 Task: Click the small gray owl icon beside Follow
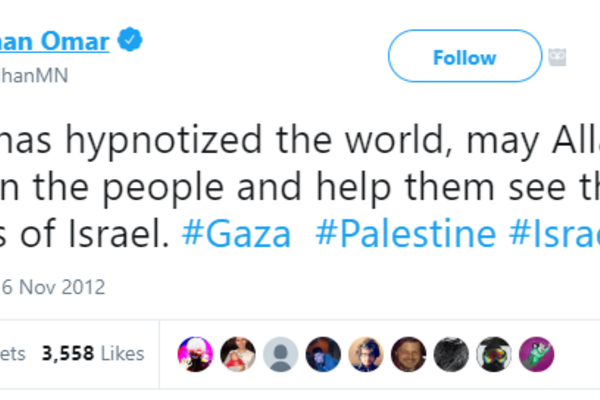click(x=558, y=57)
